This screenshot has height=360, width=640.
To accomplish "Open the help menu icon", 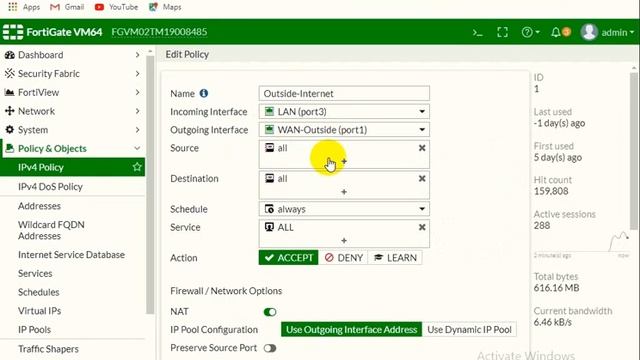I will [x=530, y=32].
